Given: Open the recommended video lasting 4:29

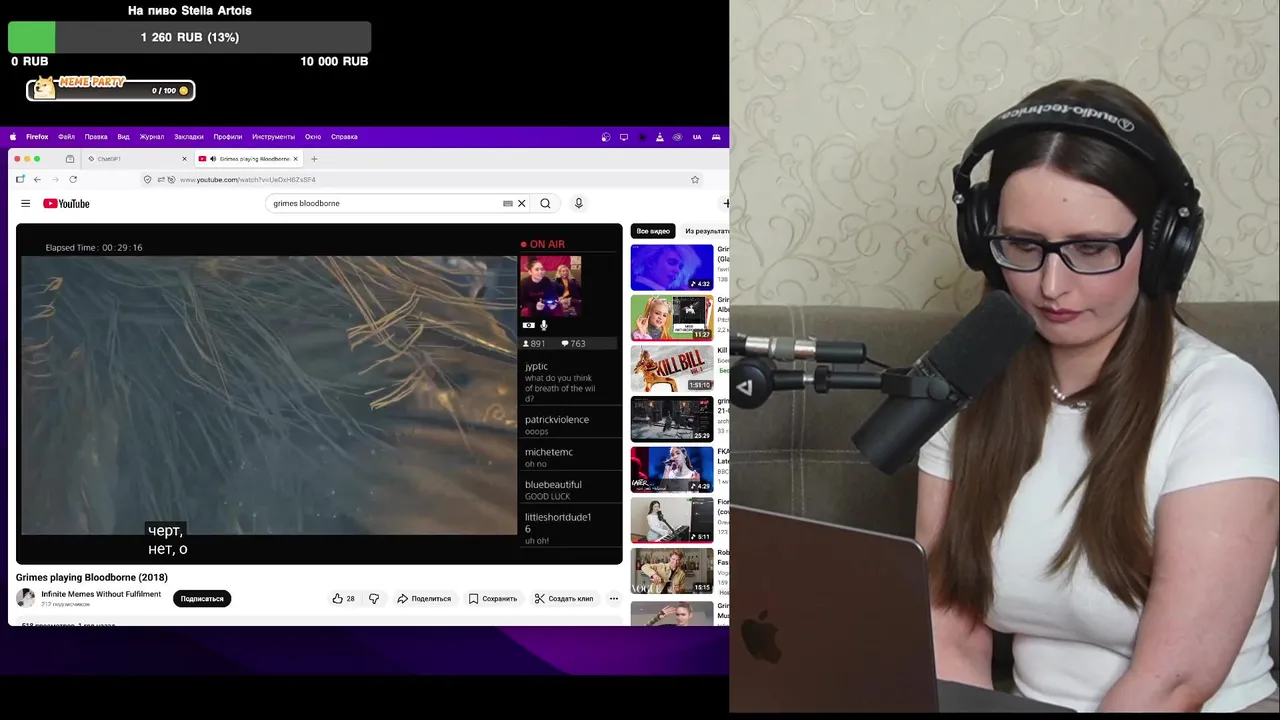Looking at the screenshot, I should [x=672, y=469].
